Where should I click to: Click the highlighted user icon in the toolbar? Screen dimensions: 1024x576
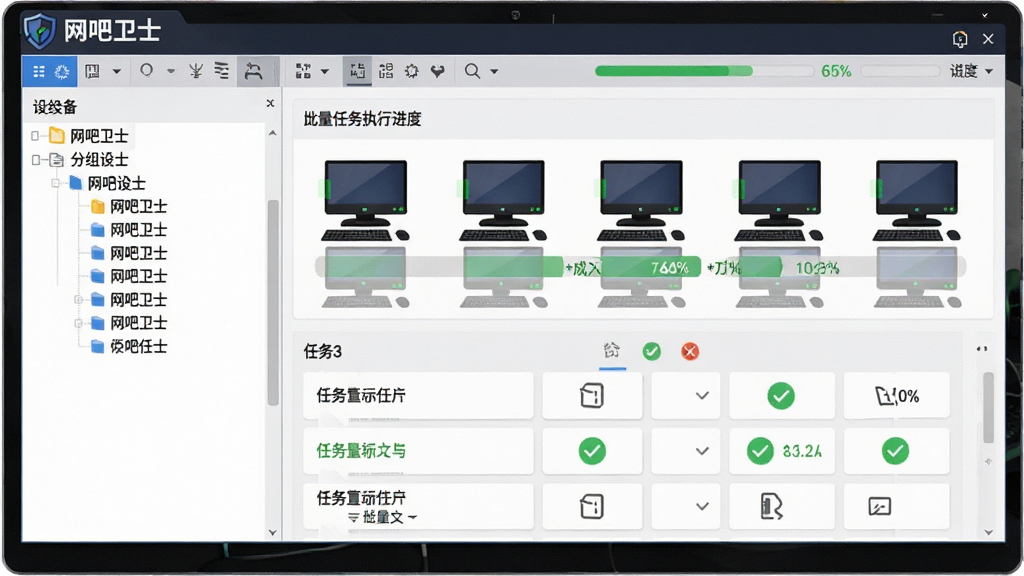click(x=253, y=71)
